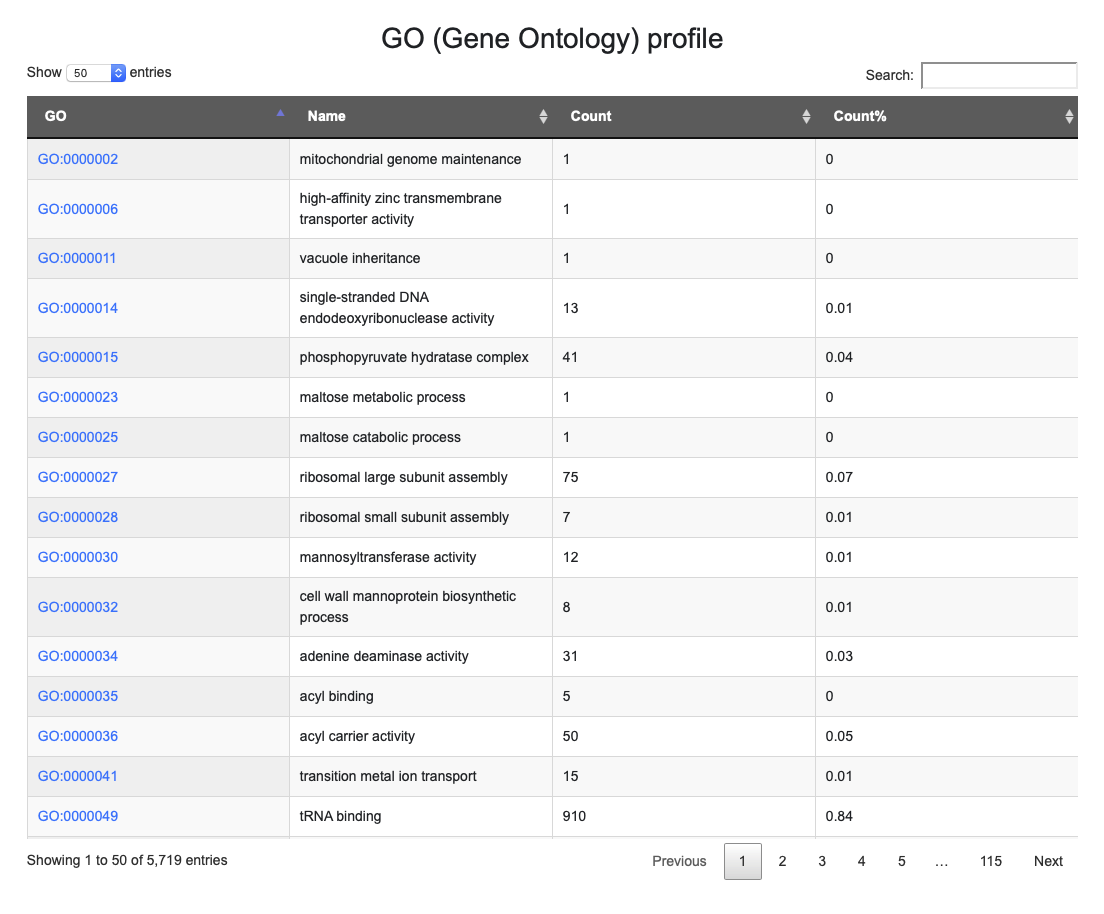Open the GO:0000015 phosphopyruvate hydratase link
This screenshot has height=914, width=1104.
click(x=78, y=357)
